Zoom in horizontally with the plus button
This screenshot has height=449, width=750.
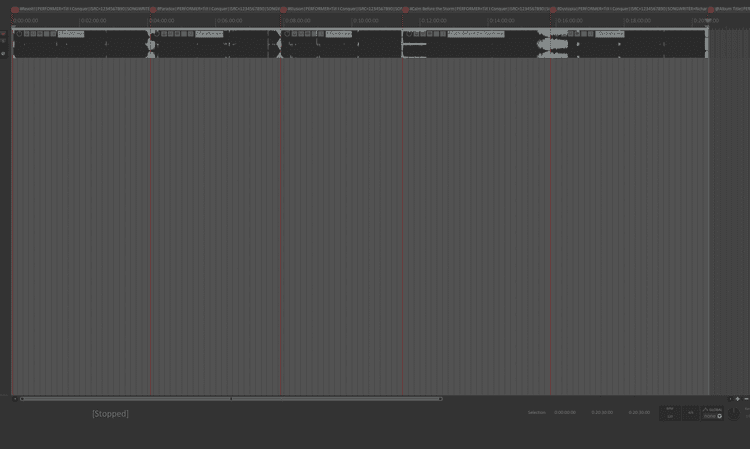coord(738,399)
